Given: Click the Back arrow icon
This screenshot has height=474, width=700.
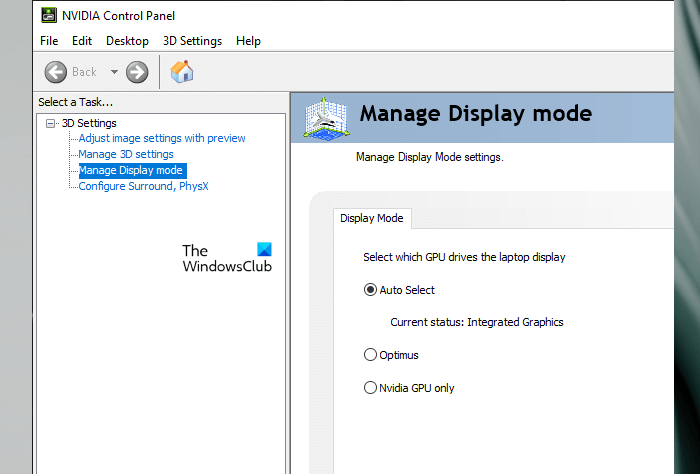Looking at the screenshot, I should coord(56,72).
